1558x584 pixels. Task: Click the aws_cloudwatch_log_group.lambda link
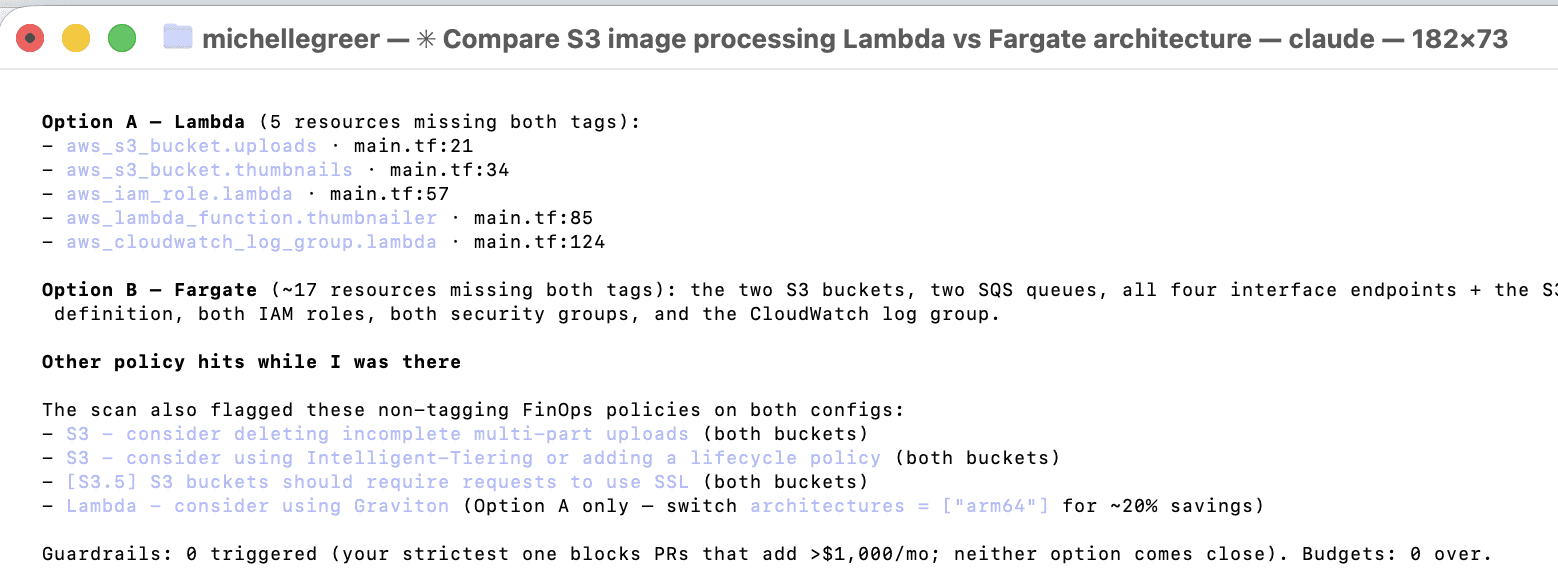(251, 242)
